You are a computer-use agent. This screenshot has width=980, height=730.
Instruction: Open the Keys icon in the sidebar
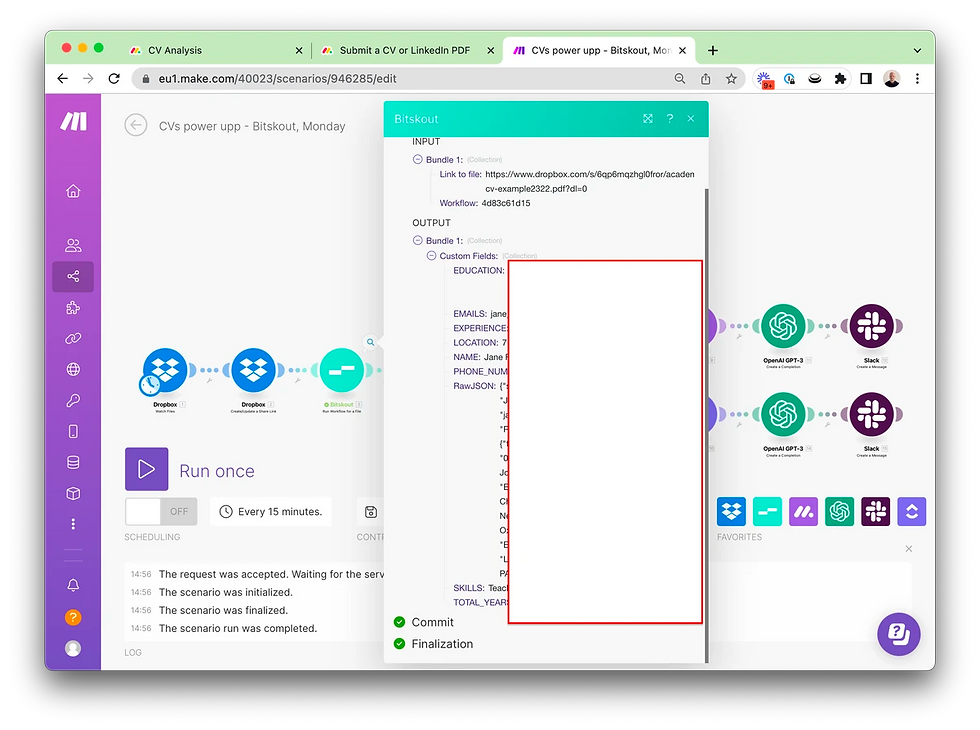(x=73, y=400)
